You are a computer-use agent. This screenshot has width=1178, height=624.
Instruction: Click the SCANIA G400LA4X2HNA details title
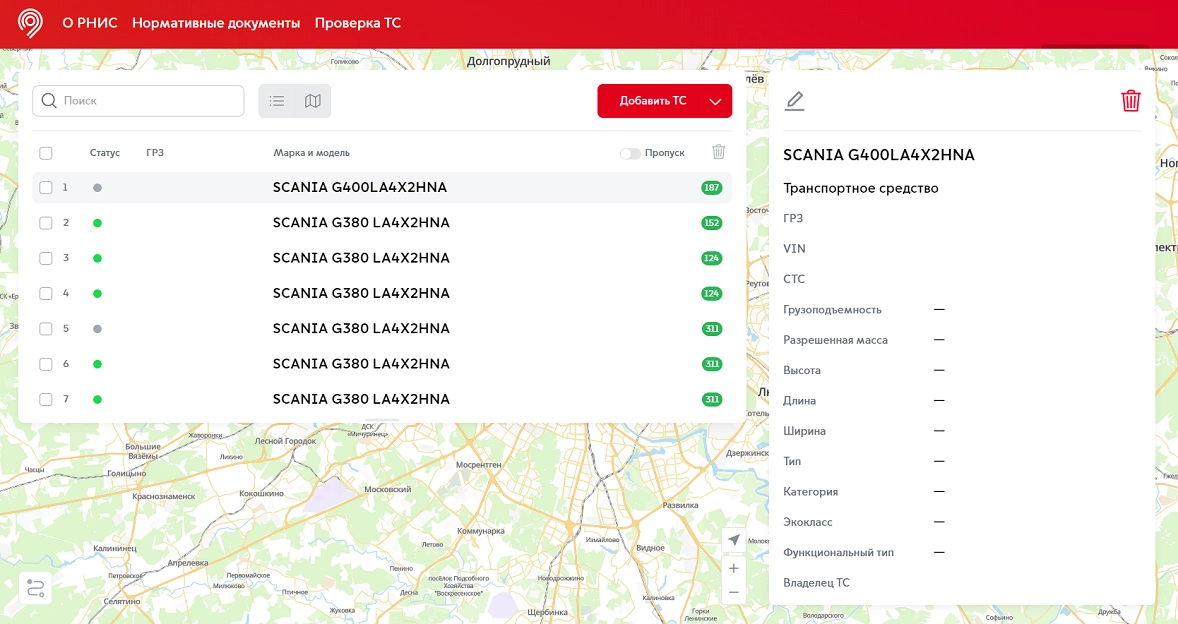[879, 155]
